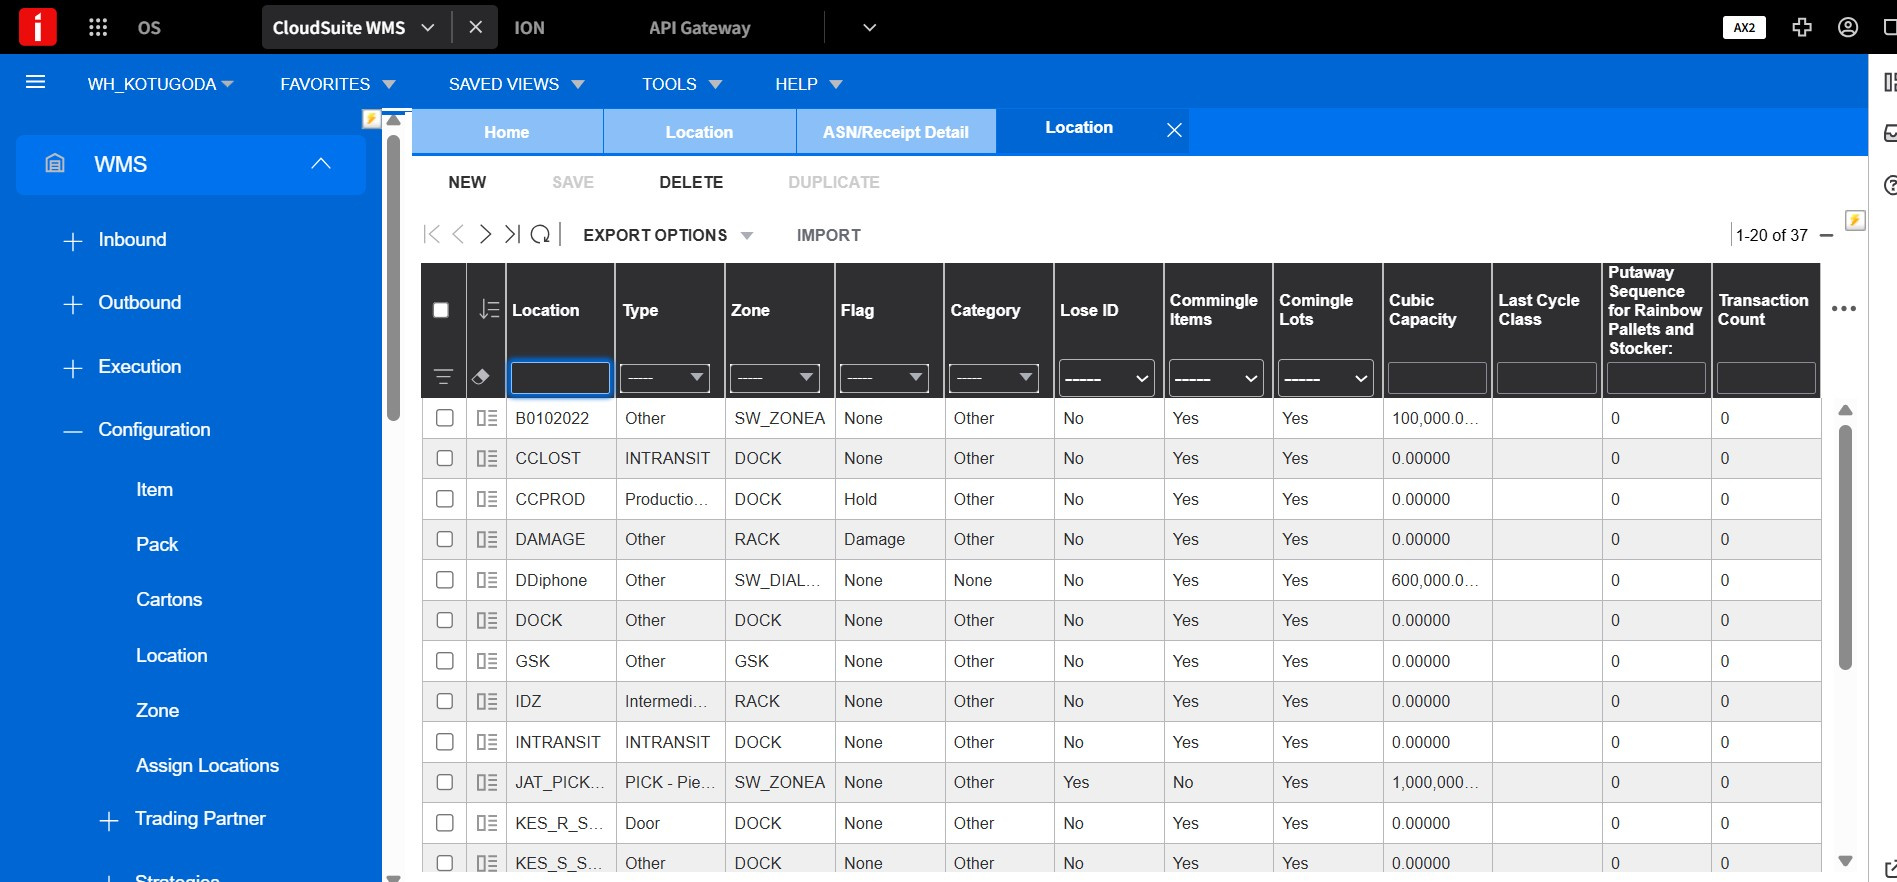This screenshot has height=882, width=1897.
Task: Click the sort order icon in header
Action: point(488,310)
